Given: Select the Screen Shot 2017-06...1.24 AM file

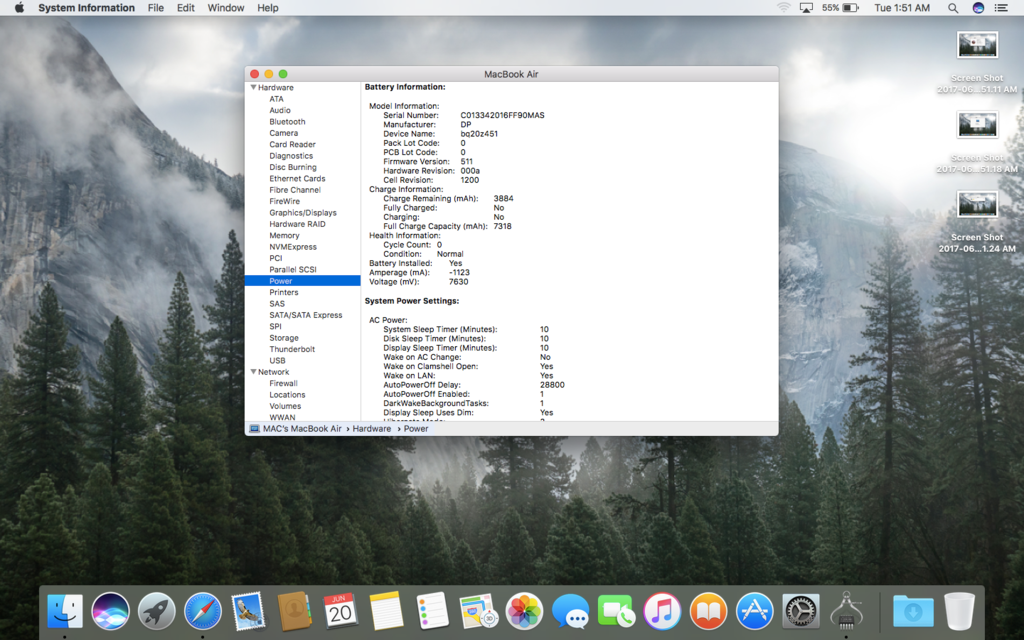Looking at the screenshot, I should [x=977, y=222].
